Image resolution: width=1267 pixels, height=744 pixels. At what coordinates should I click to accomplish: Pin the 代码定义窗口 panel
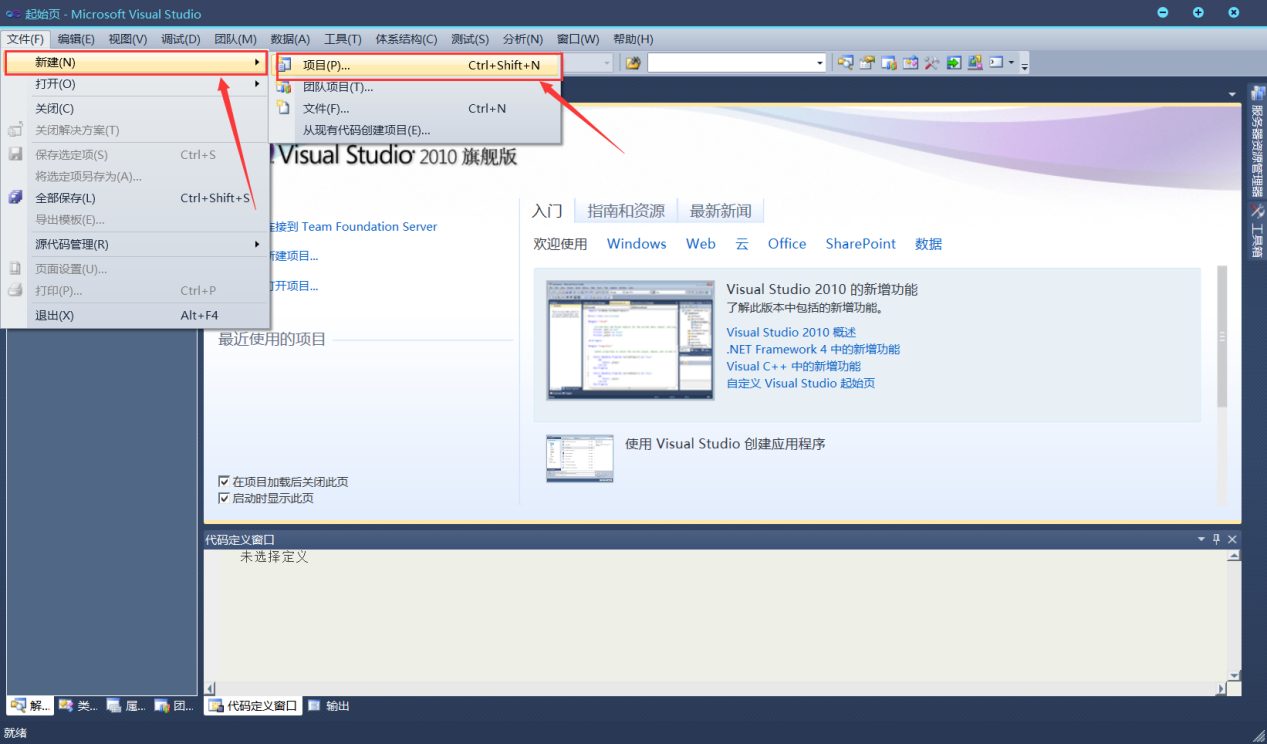[x=1216, y=539]
